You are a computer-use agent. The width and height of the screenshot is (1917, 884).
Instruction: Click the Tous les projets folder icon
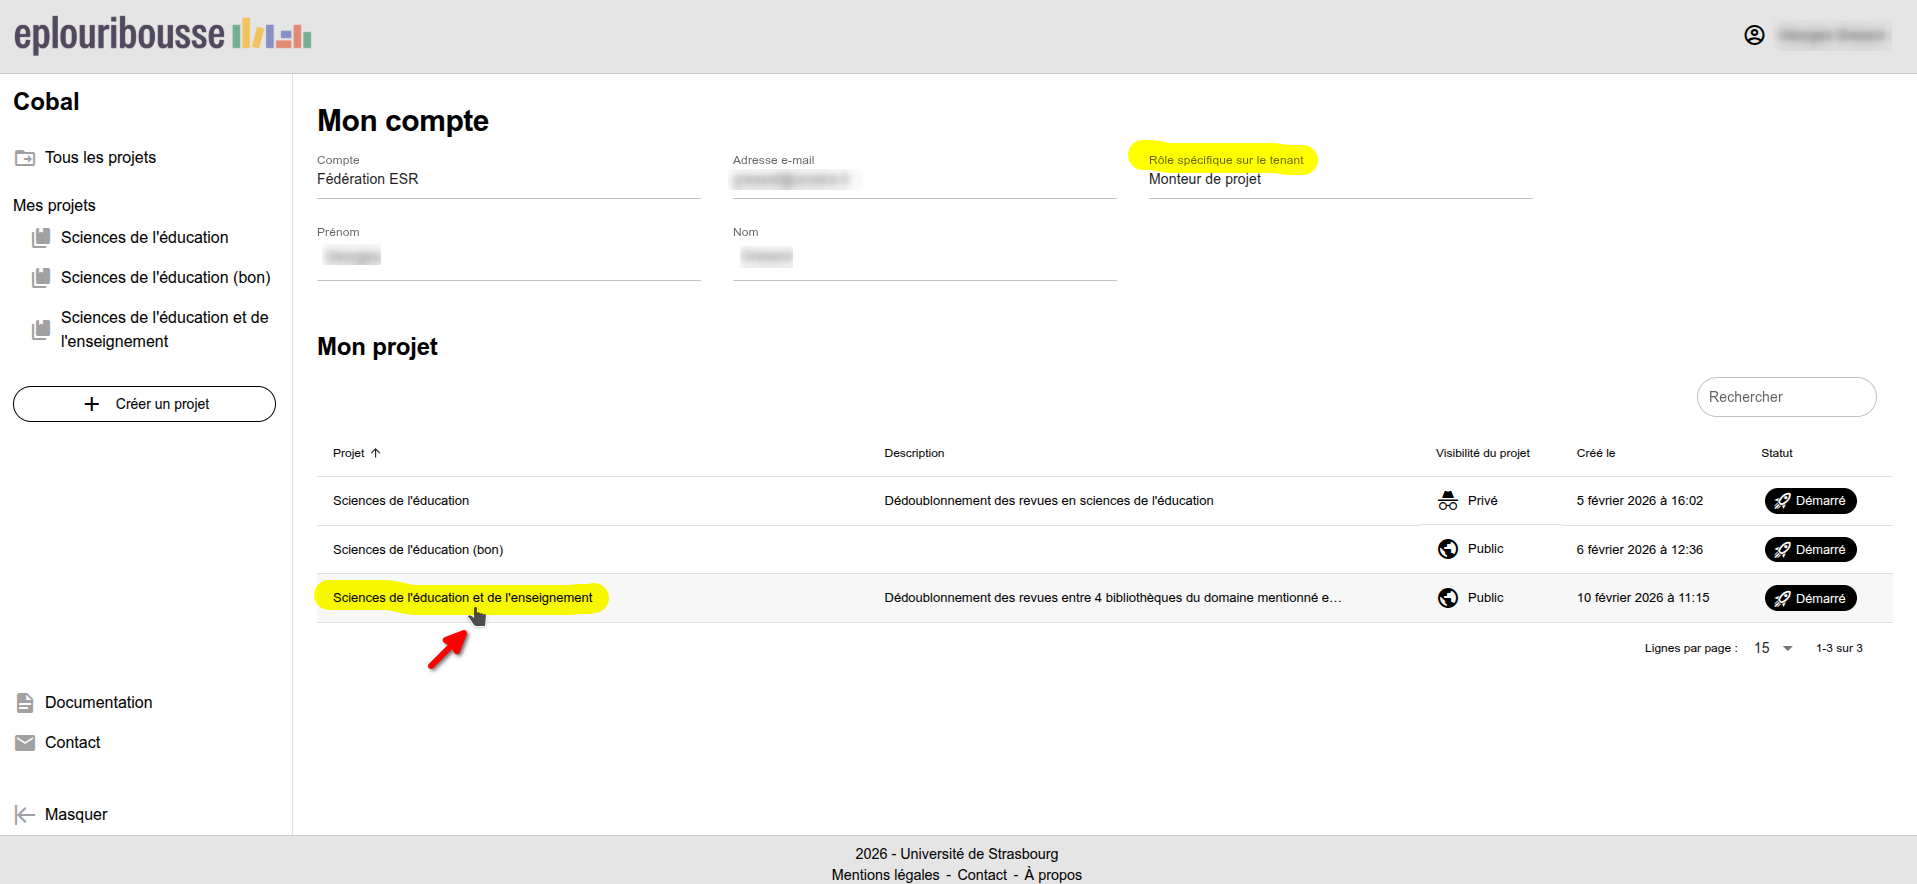point(25,158)
